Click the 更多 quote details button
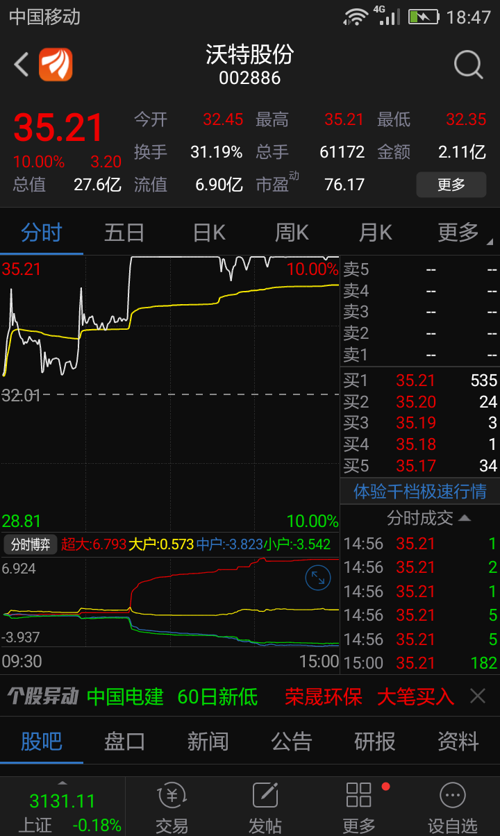The image size is (500, 836). (451, 184)
